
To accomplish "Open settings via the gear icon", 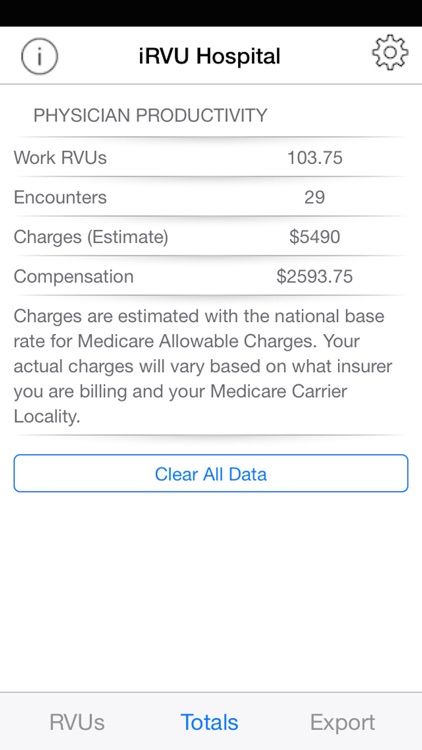I will (x=390, y=53).
